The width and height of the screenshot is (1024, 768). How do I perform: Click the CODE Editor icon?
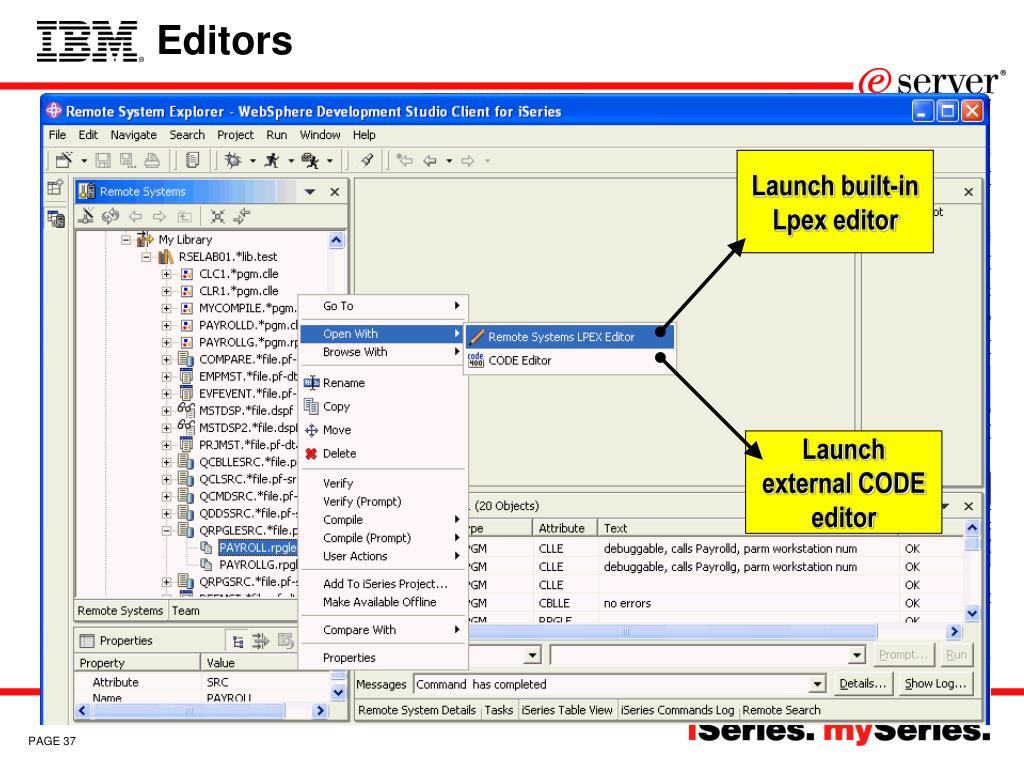pyautogui.click(x=476, y=360)
